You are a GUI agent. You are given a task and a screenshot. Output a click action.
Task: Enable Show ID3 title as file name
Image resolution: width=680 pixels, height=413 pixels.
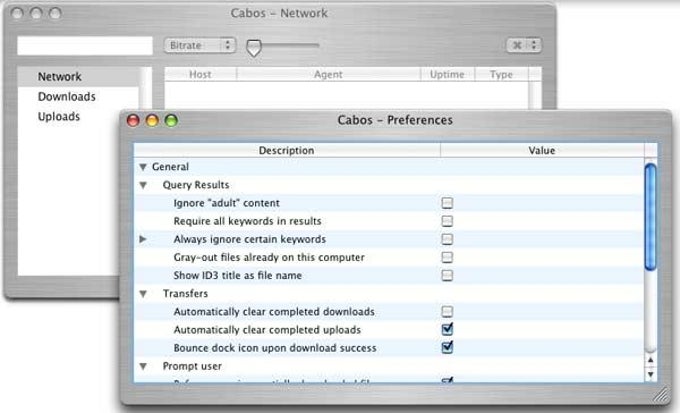[447, 275]
